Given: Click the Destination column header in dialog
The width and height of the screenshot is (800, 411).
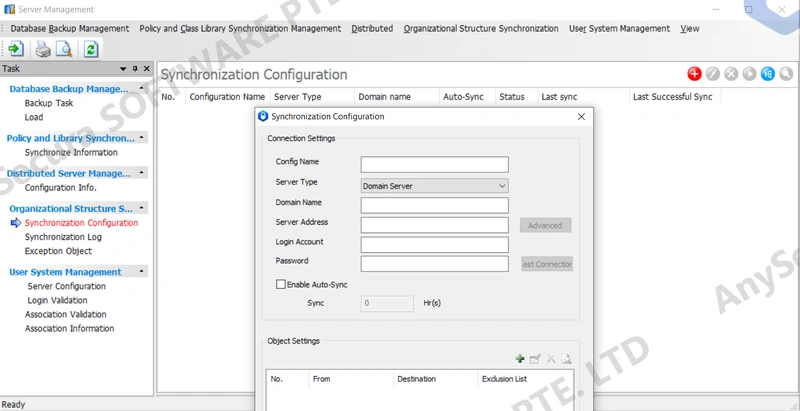Looking at the screenshot, I should pyautogui.click(x=435, y=379).
